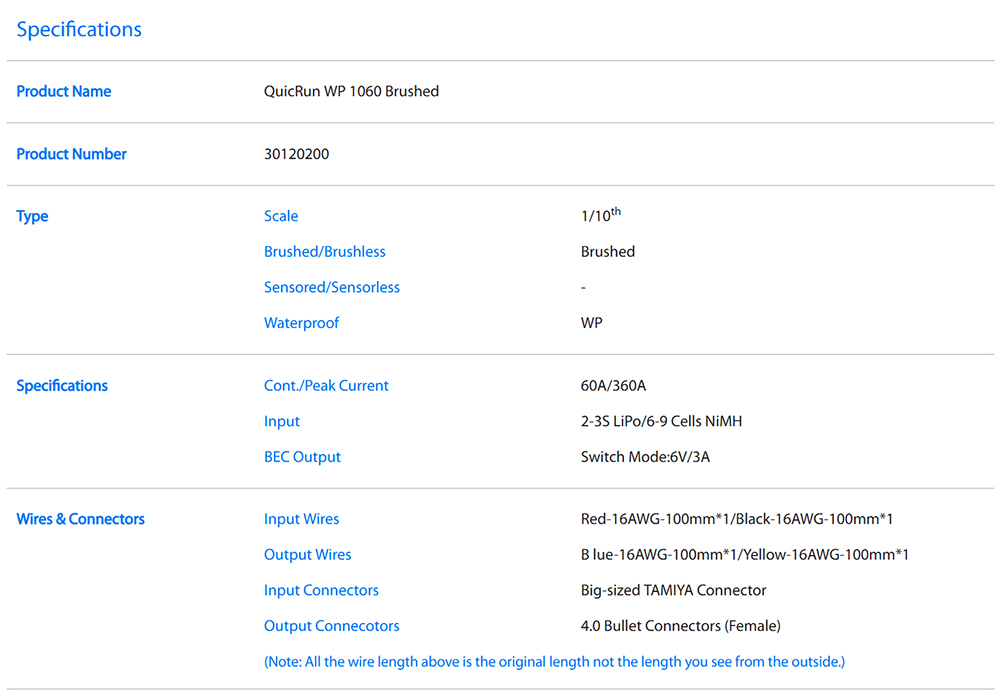
Task: Click the Product Name row label
Action: point(64,92)
